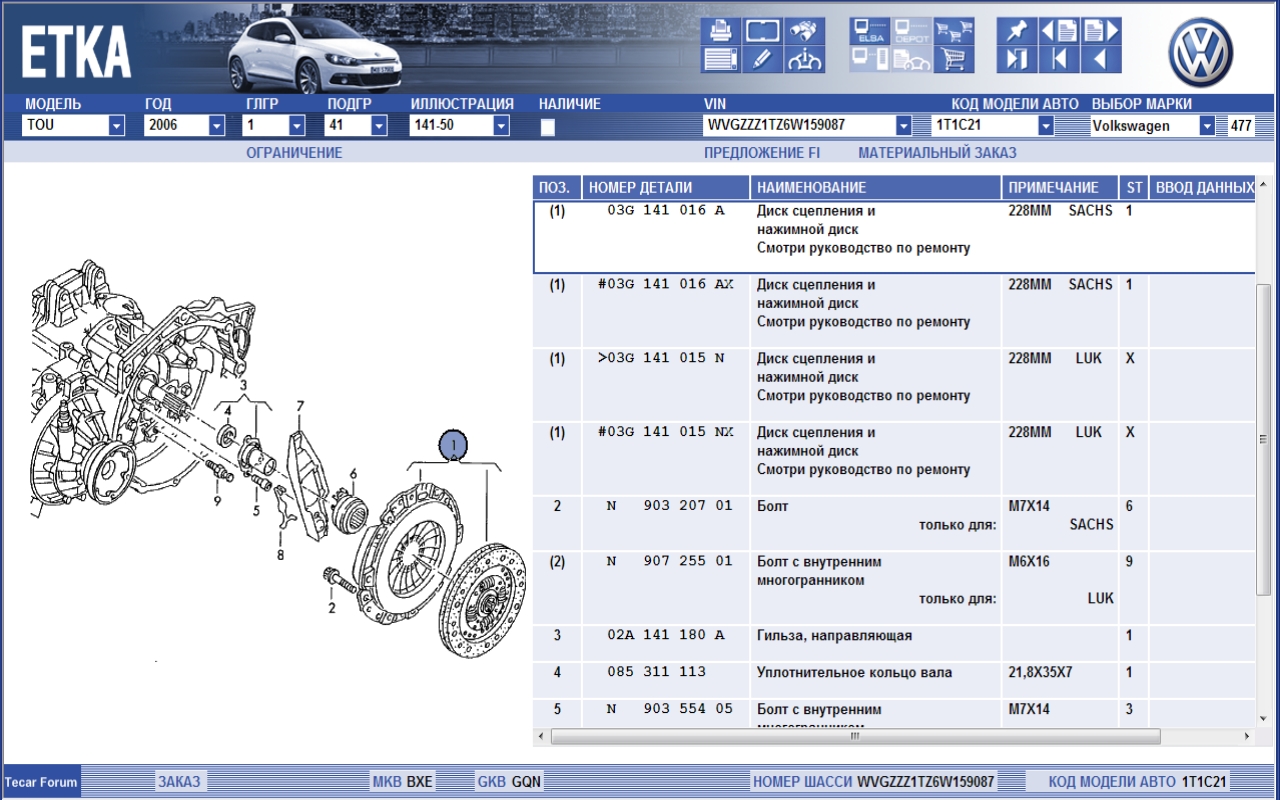Launch the ELSA link icon

tap(870, 30)
